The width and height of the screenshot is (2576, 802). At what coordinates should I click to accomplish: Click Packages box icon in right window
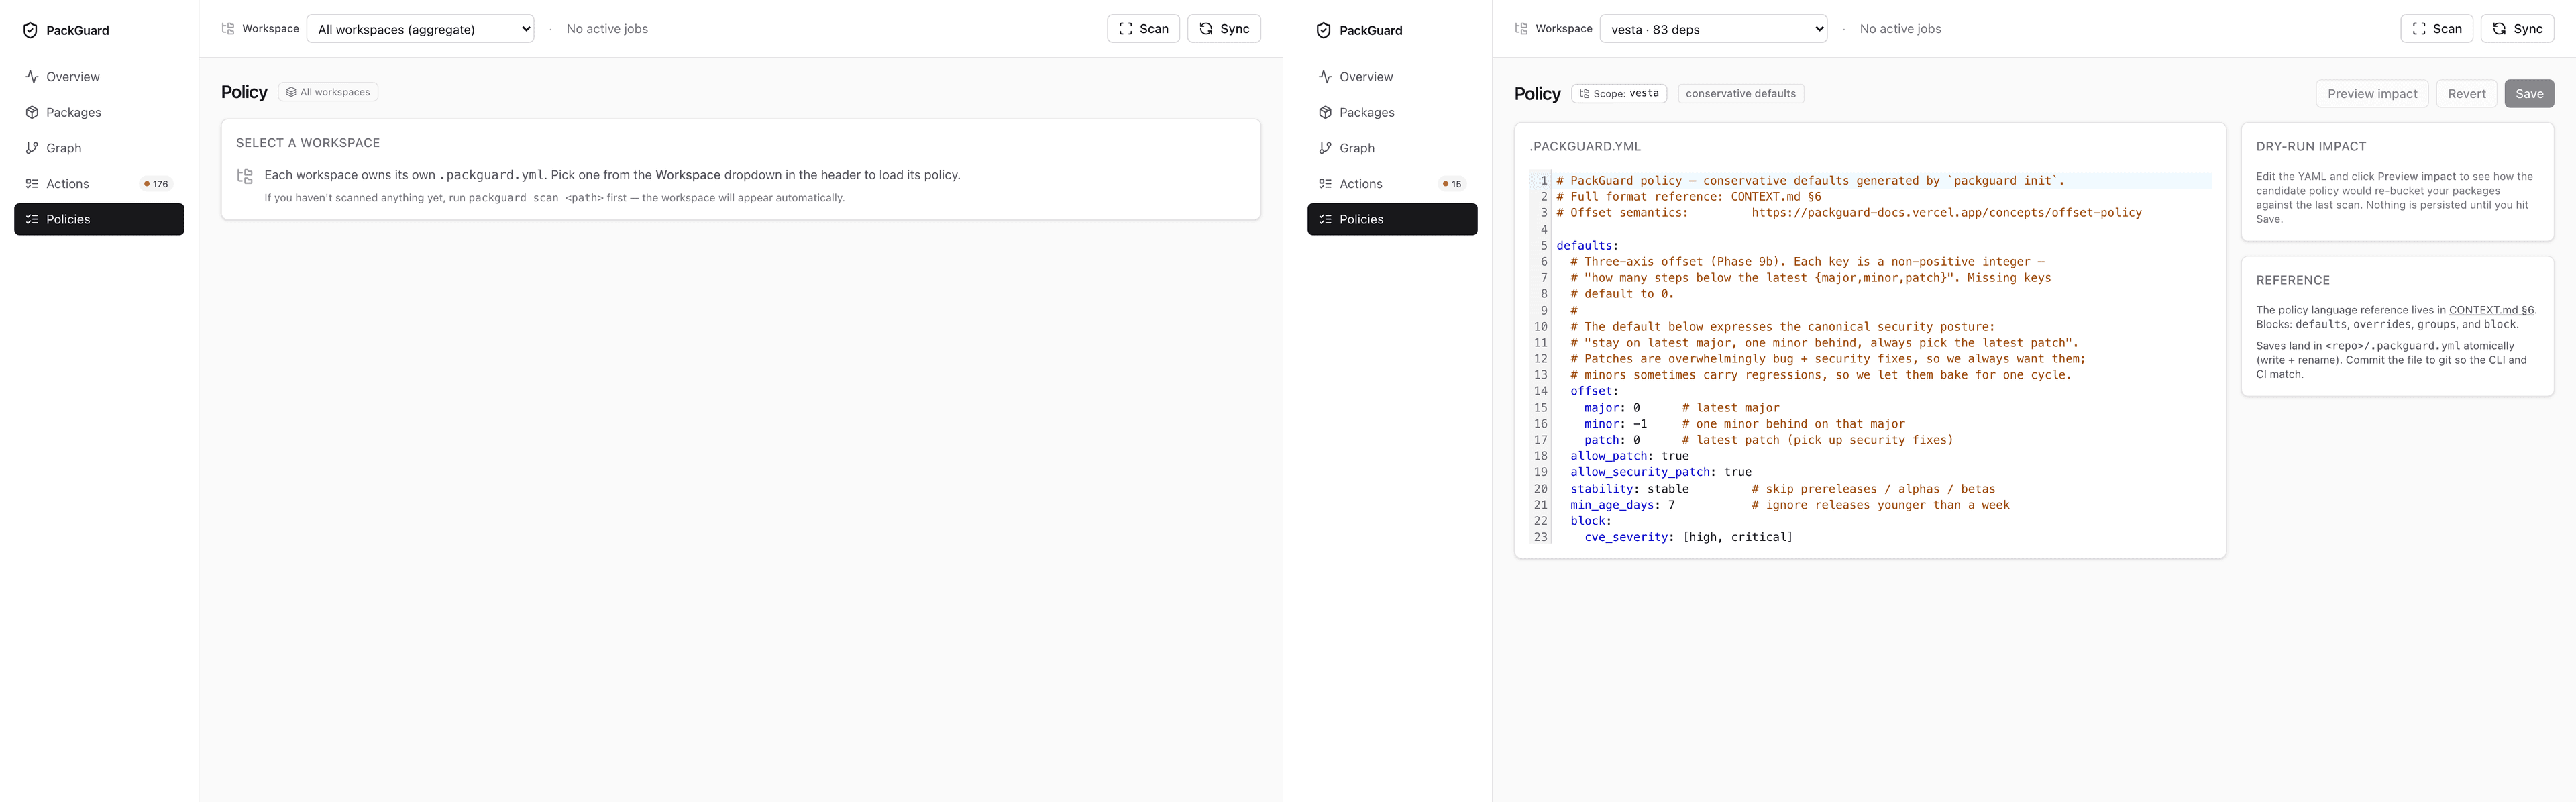pos(1325,112)
